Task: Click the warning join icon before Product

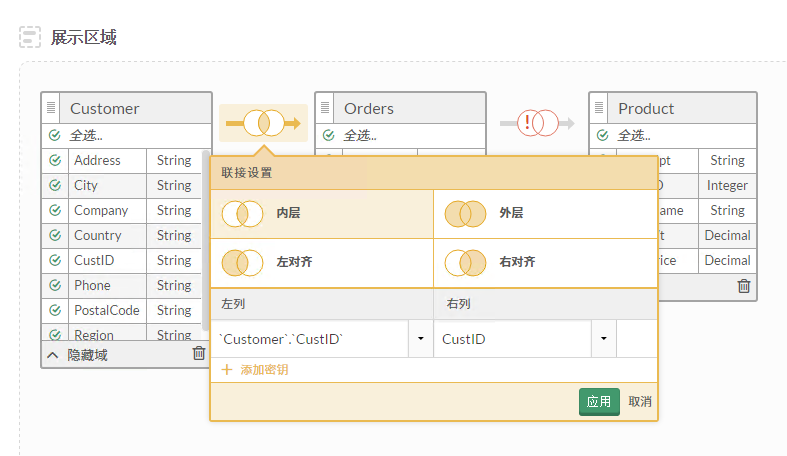Action: click(537, 123)
